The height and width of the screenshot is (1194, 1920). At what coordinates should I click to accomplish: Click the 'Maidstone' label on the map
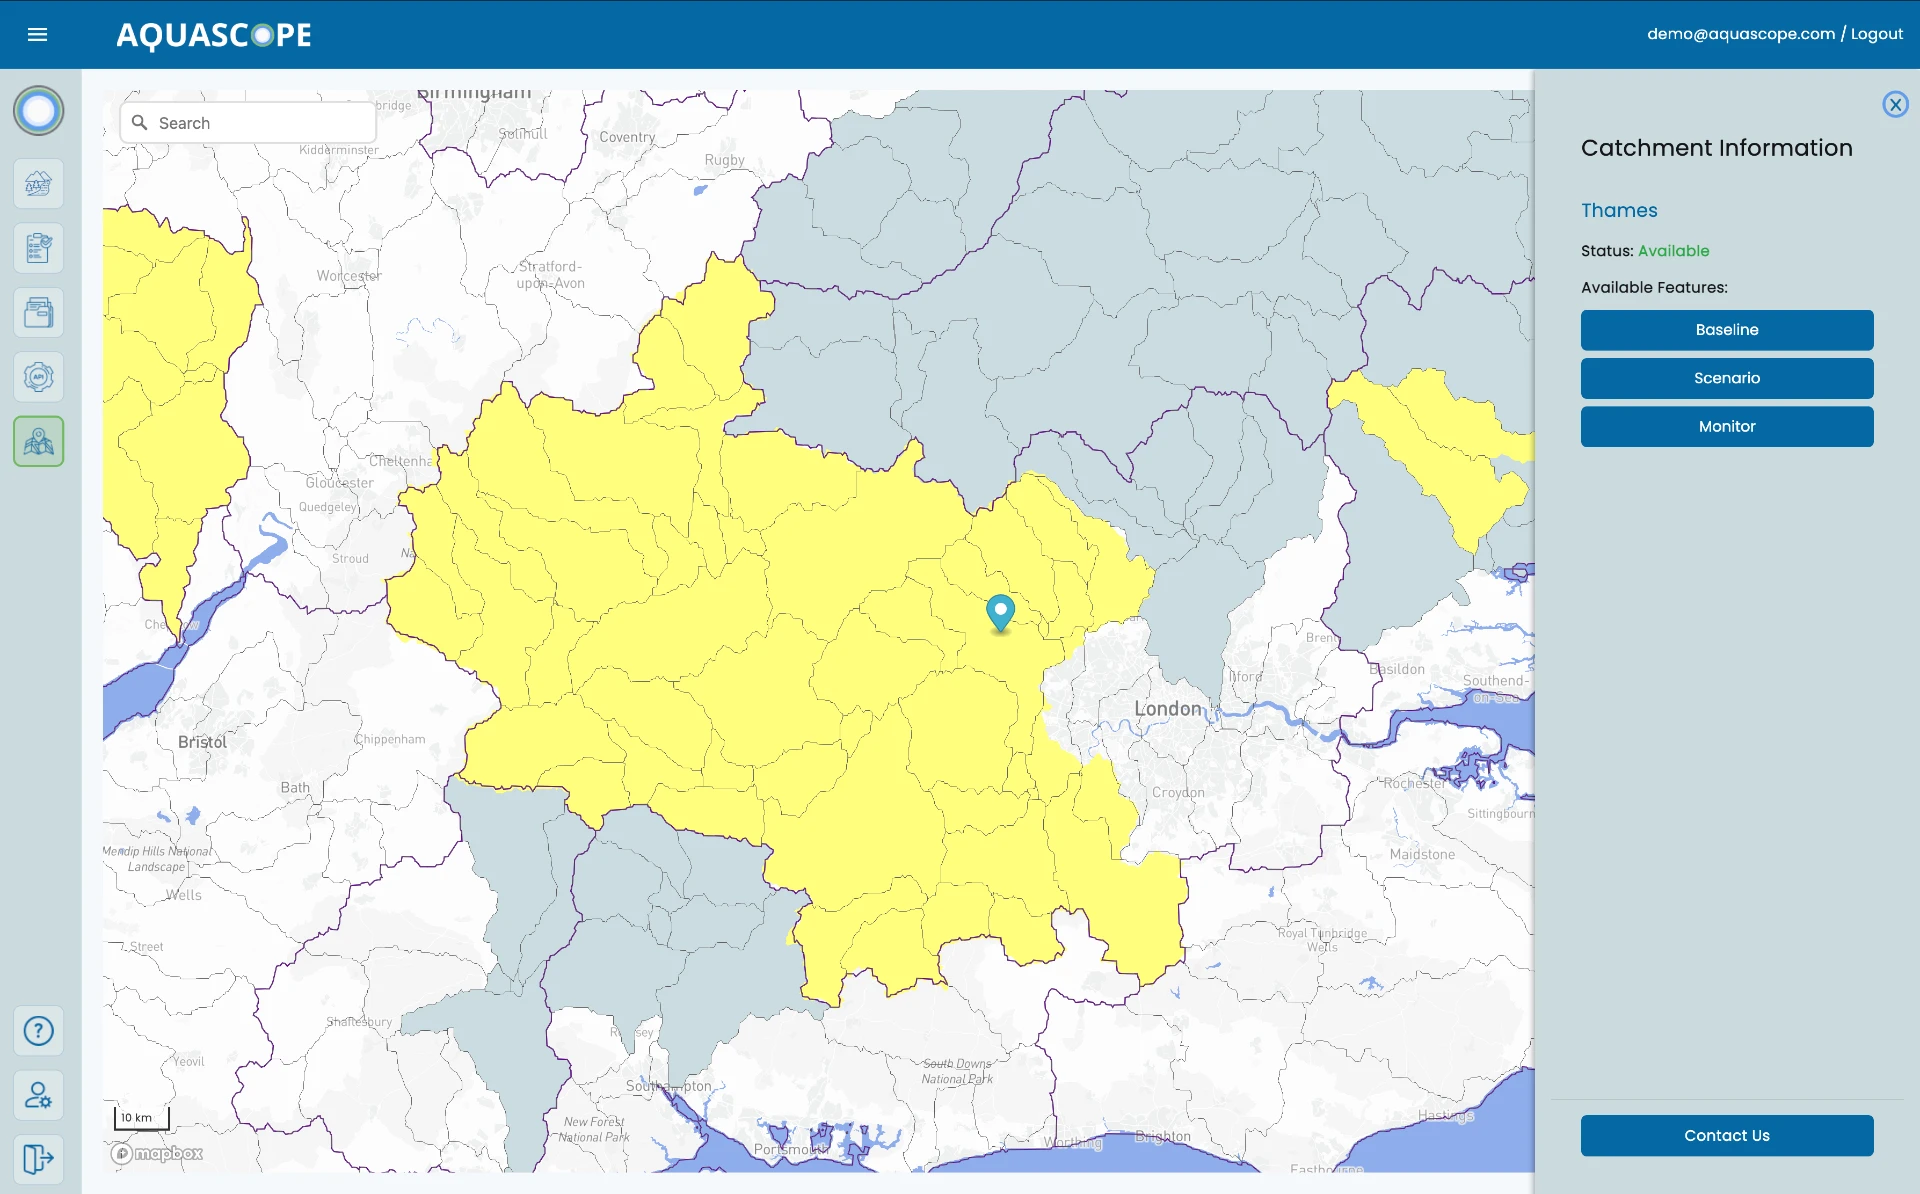coord(1422,854)
